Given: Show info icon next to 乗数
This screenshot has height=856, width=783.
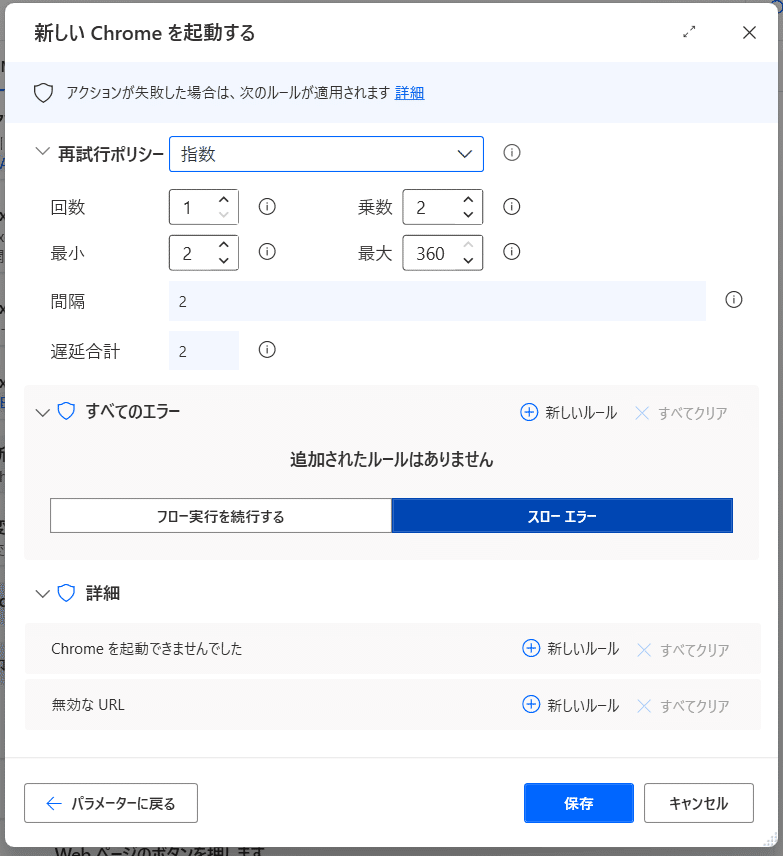Looking at the screenshot, I should point(512,206).
